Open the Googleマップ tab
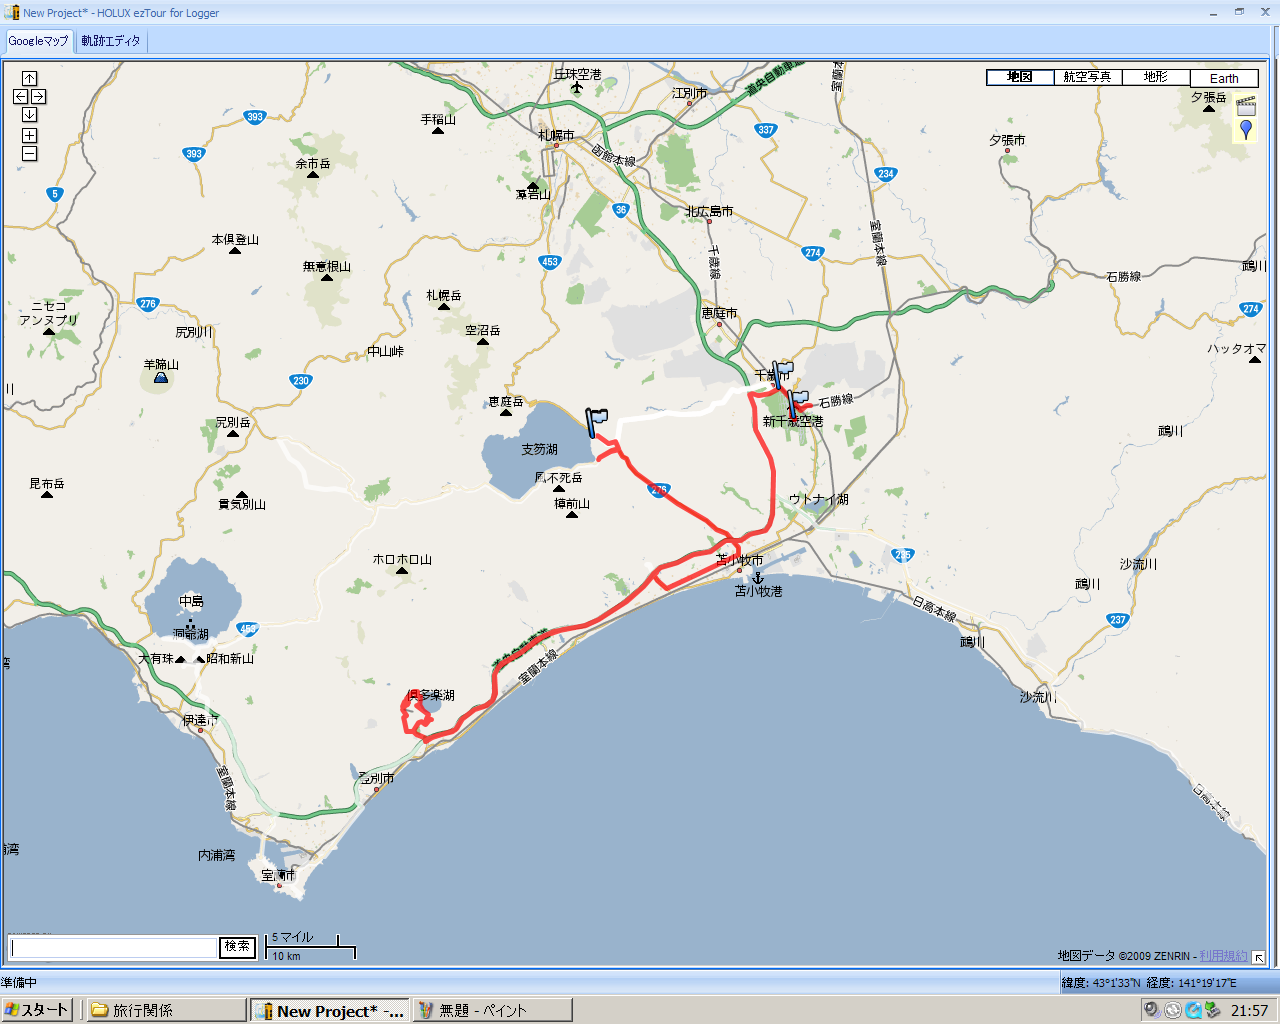The image size is (1280, 1024). [x=38, y=41]
